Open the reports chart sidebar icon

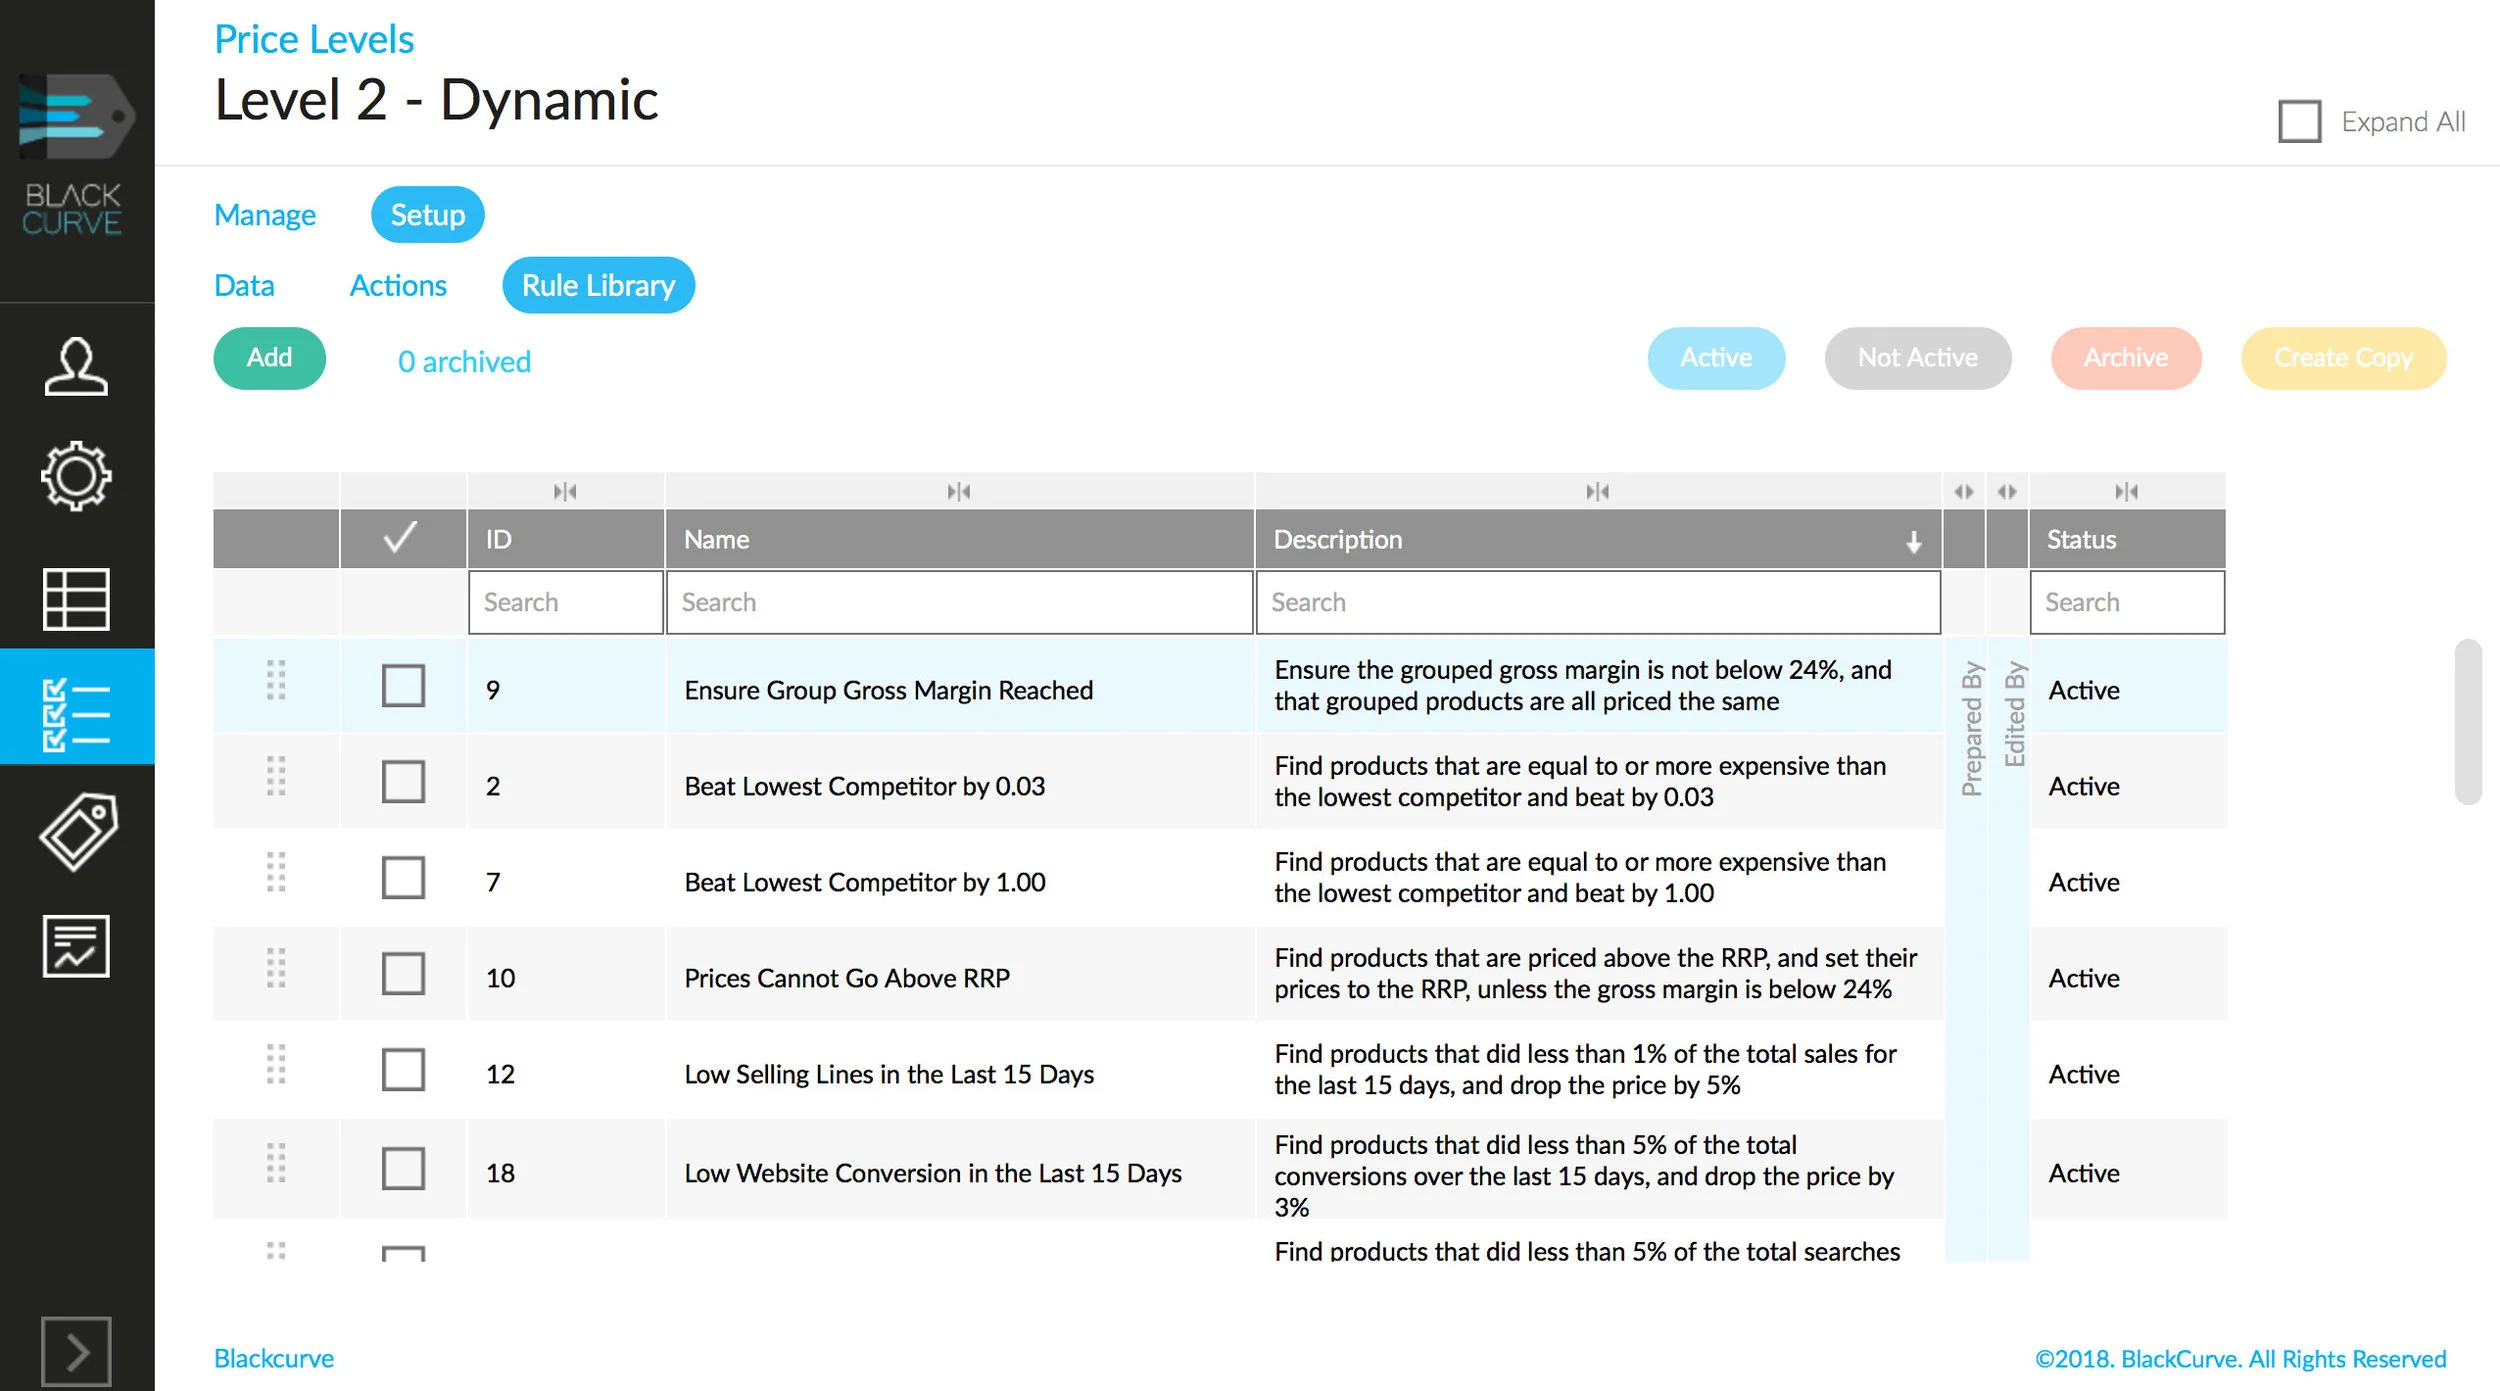point(76,946)
